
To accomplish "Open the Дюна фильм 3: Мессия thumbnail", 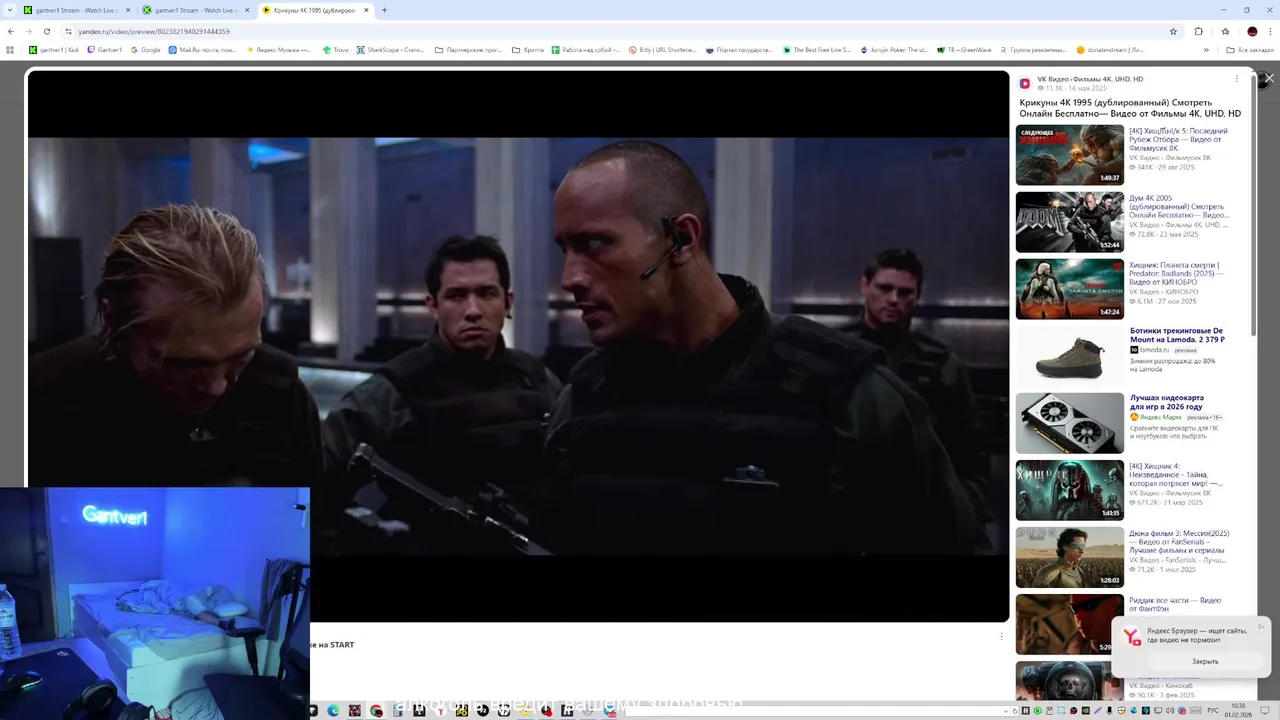I will (1070, 558).
